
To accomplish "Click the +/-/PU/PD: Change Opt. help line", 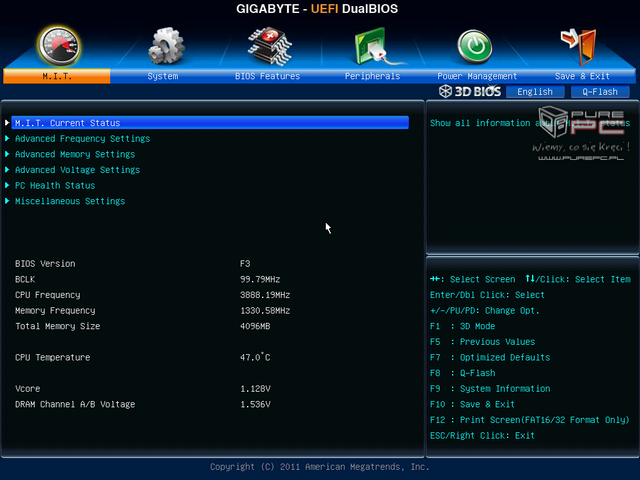I will (485, 311).
